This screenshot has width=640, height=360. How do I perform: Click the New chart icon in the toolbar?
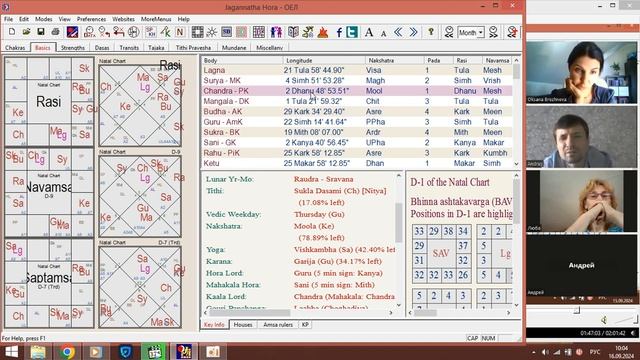[12, 32]
